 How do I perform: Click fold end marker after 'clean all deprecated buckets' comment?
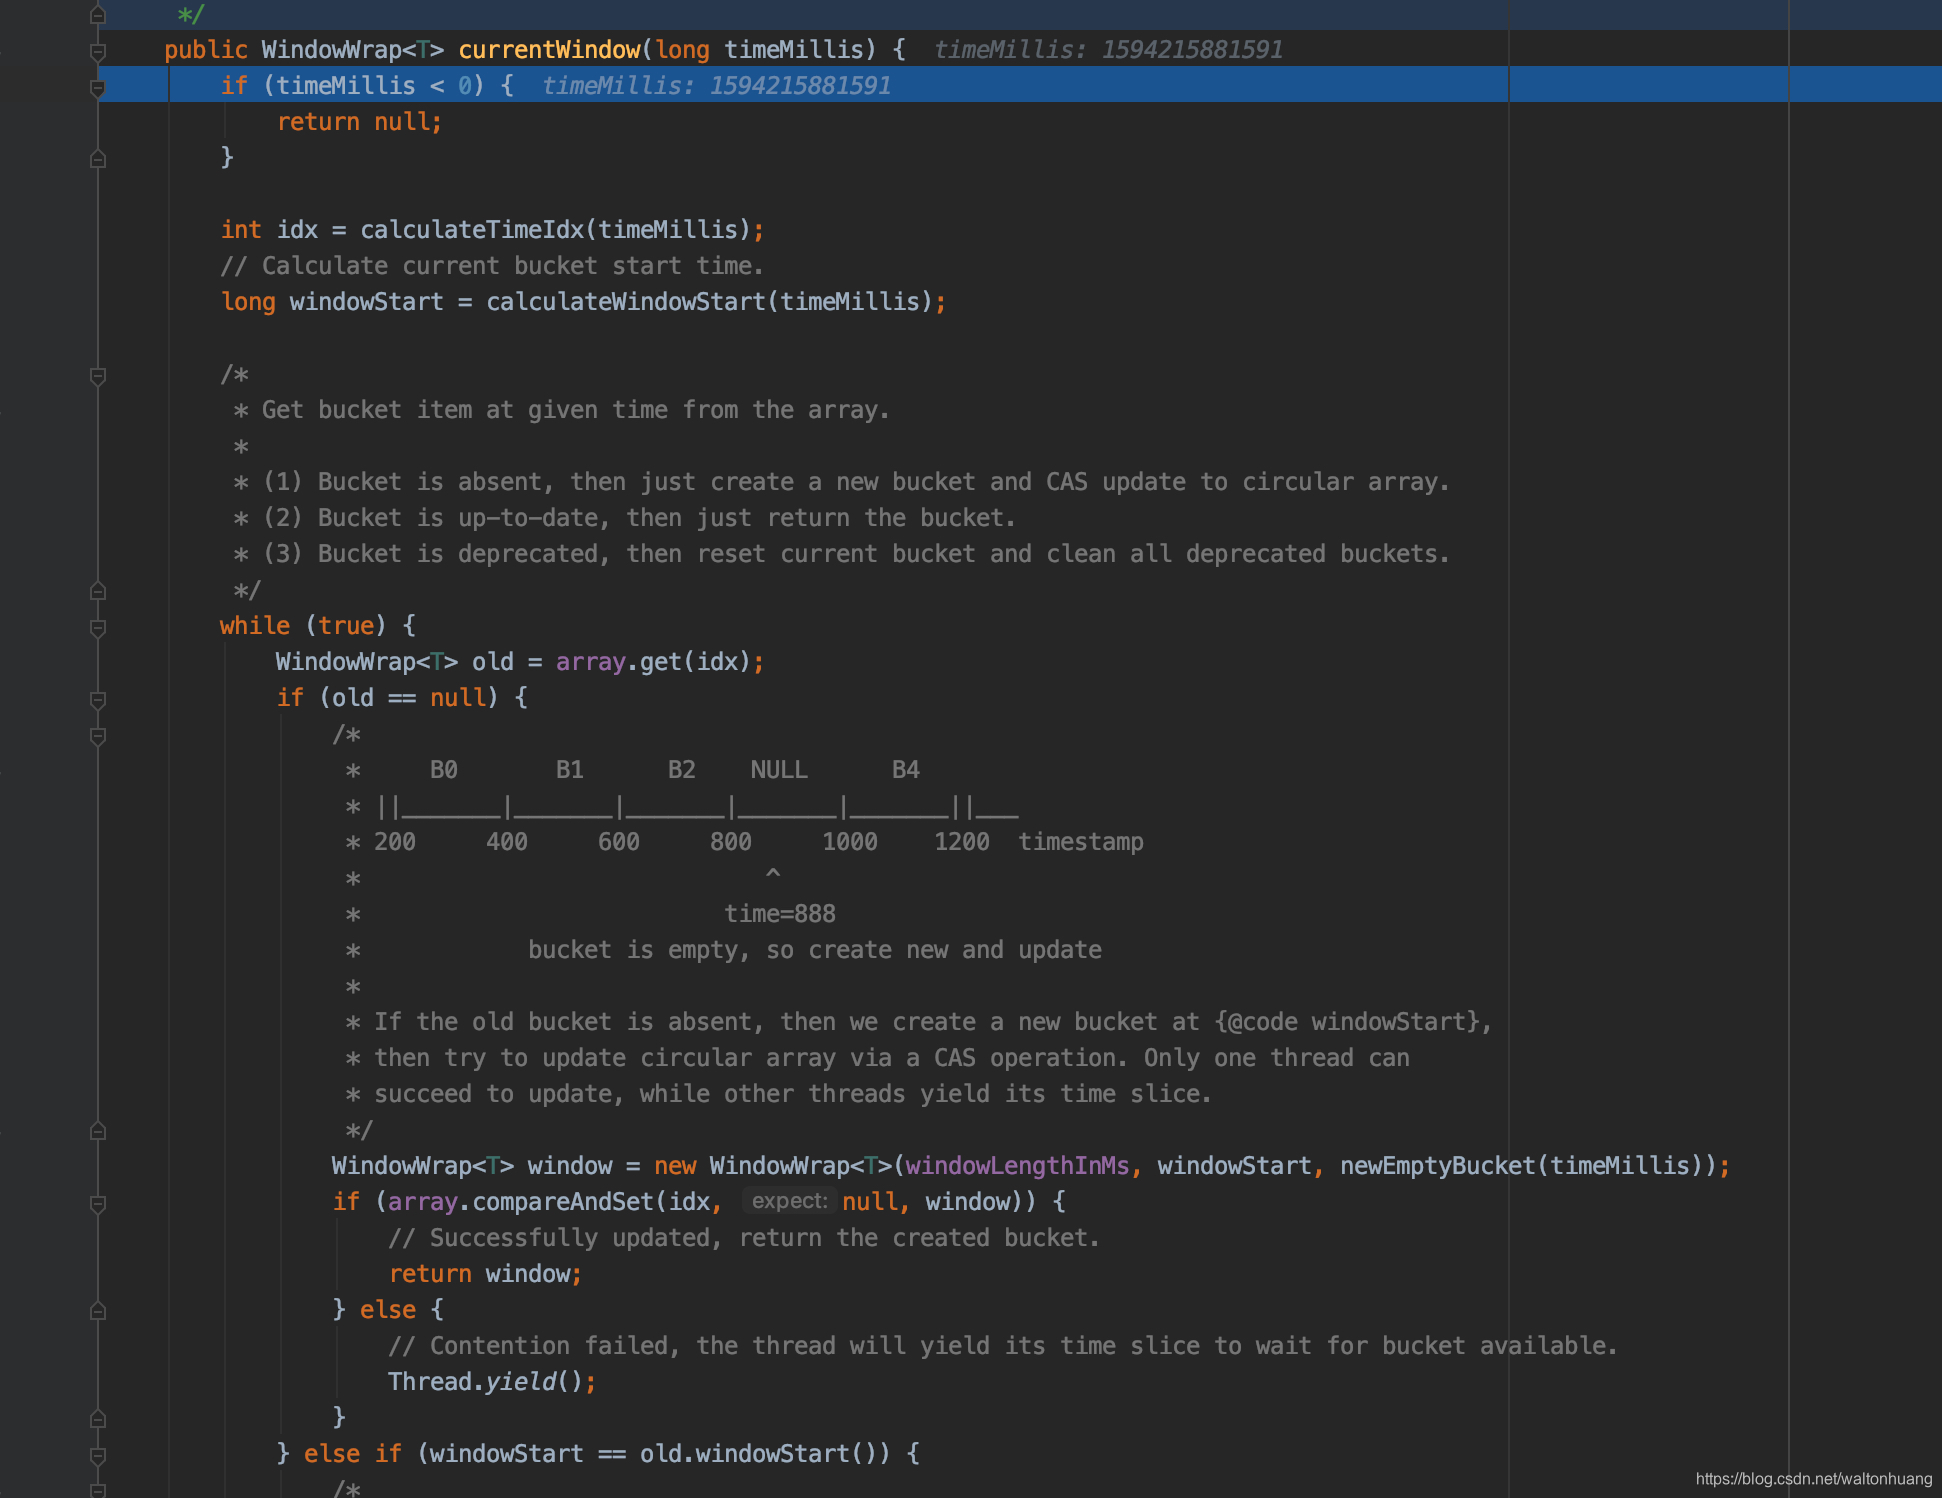click(98, 591)
